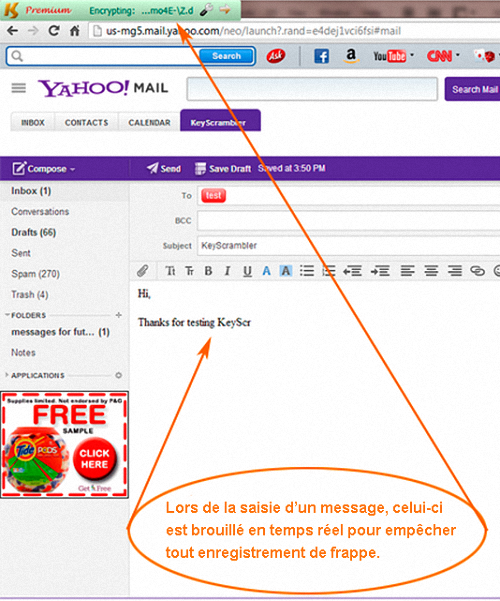Collapse the Folders section
Viewport: 500px width, 601px height.
click(7, 315)
